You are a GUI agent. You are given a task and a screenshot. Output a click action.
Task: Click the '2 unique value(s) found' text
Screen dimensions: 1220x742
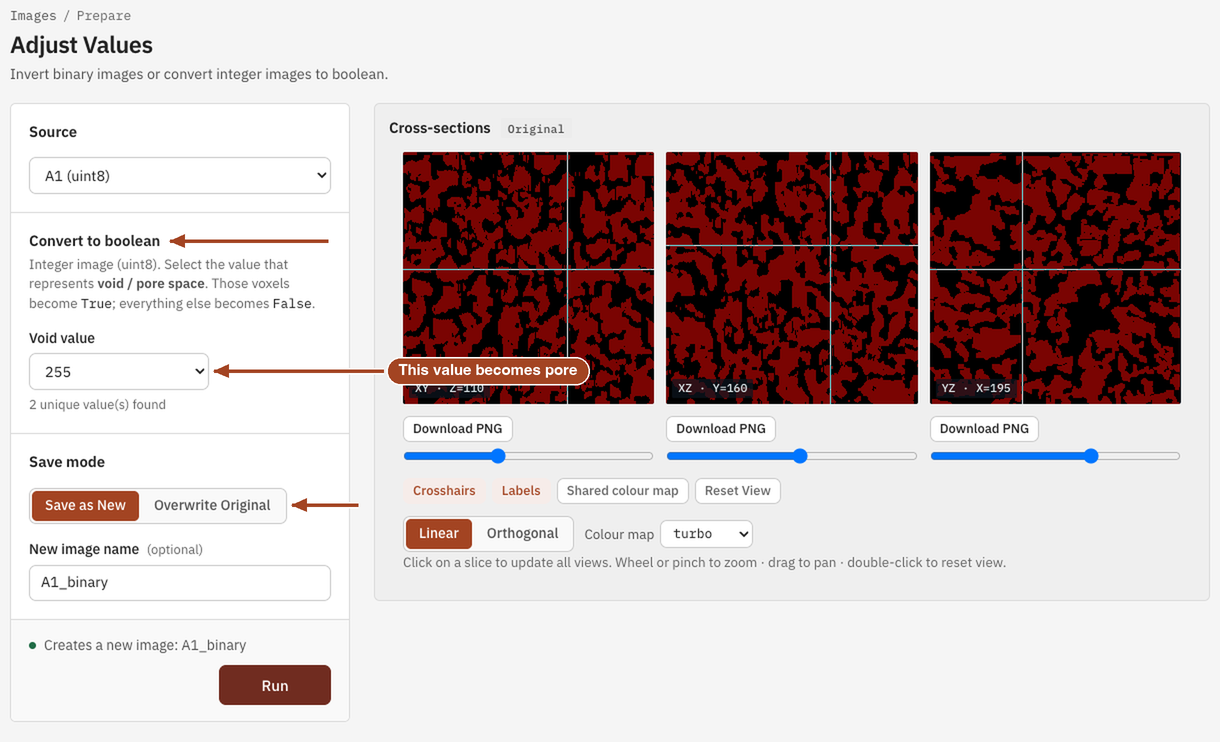[x=97, y=405]
